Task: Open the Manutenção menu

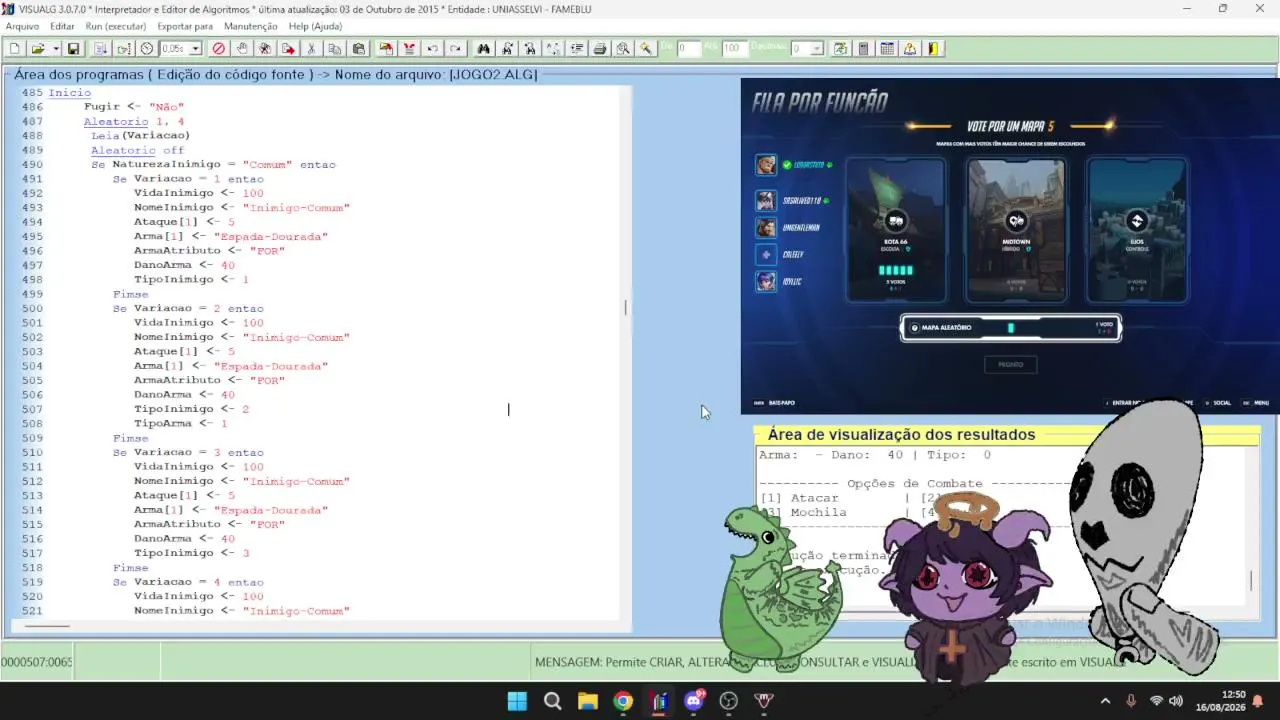Action: [x=251, y=26]
